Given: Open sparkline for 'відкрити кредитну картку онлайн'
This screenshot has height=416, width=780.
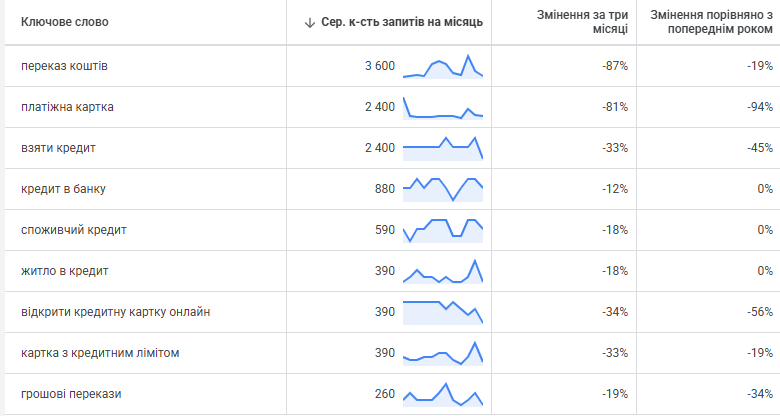Looking at the screenshot, I should tap(443, 312).
